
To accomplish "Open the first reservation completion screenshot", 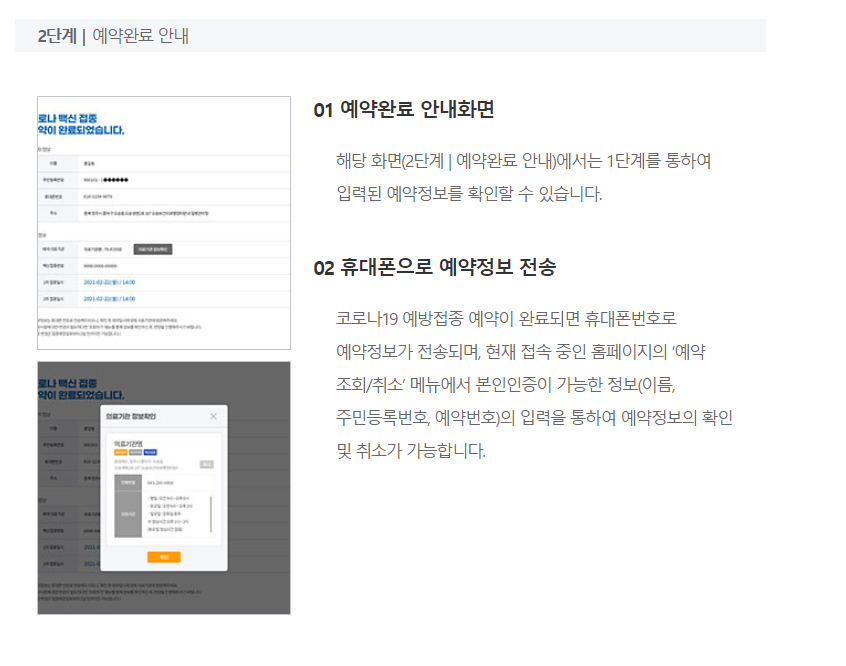I will (x=162, y=220).
